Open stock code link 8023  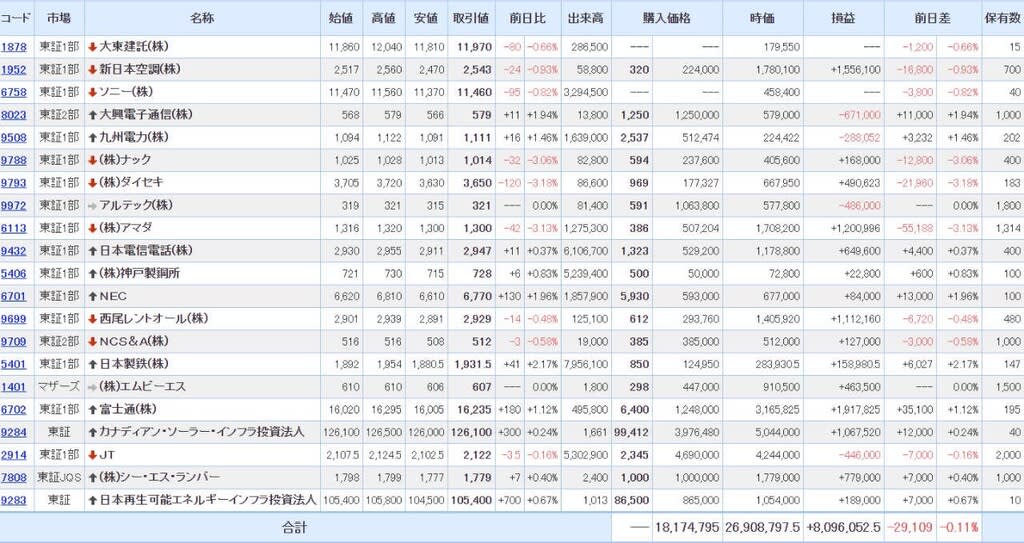13,115
